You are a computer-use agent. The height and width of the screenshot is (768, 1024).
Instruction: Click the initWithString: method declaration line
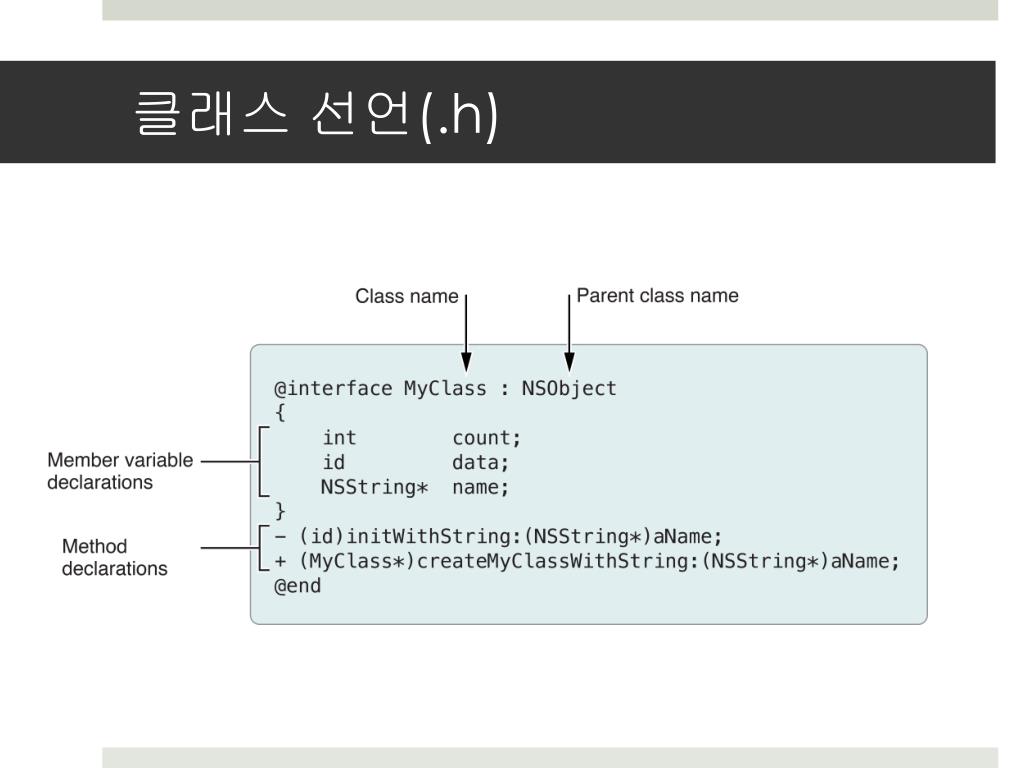click(498, 536)
